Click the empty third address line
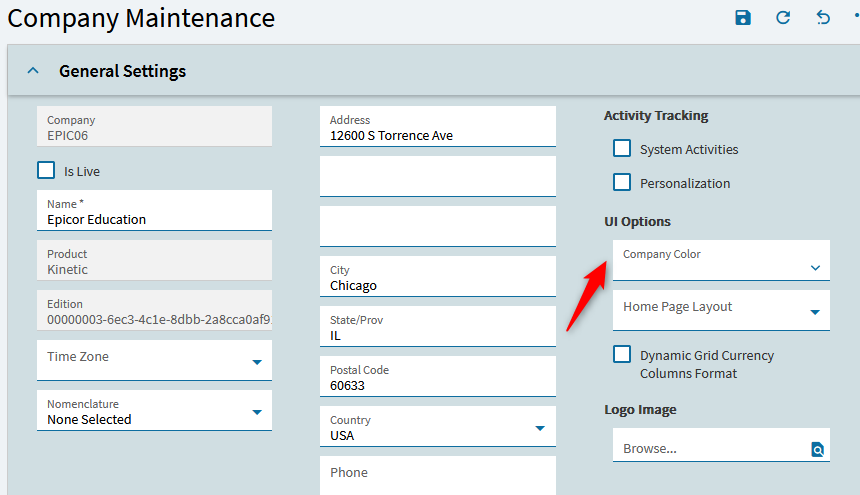Image resolution: width=860 pixels, height=495 pixels. (438, 226)
